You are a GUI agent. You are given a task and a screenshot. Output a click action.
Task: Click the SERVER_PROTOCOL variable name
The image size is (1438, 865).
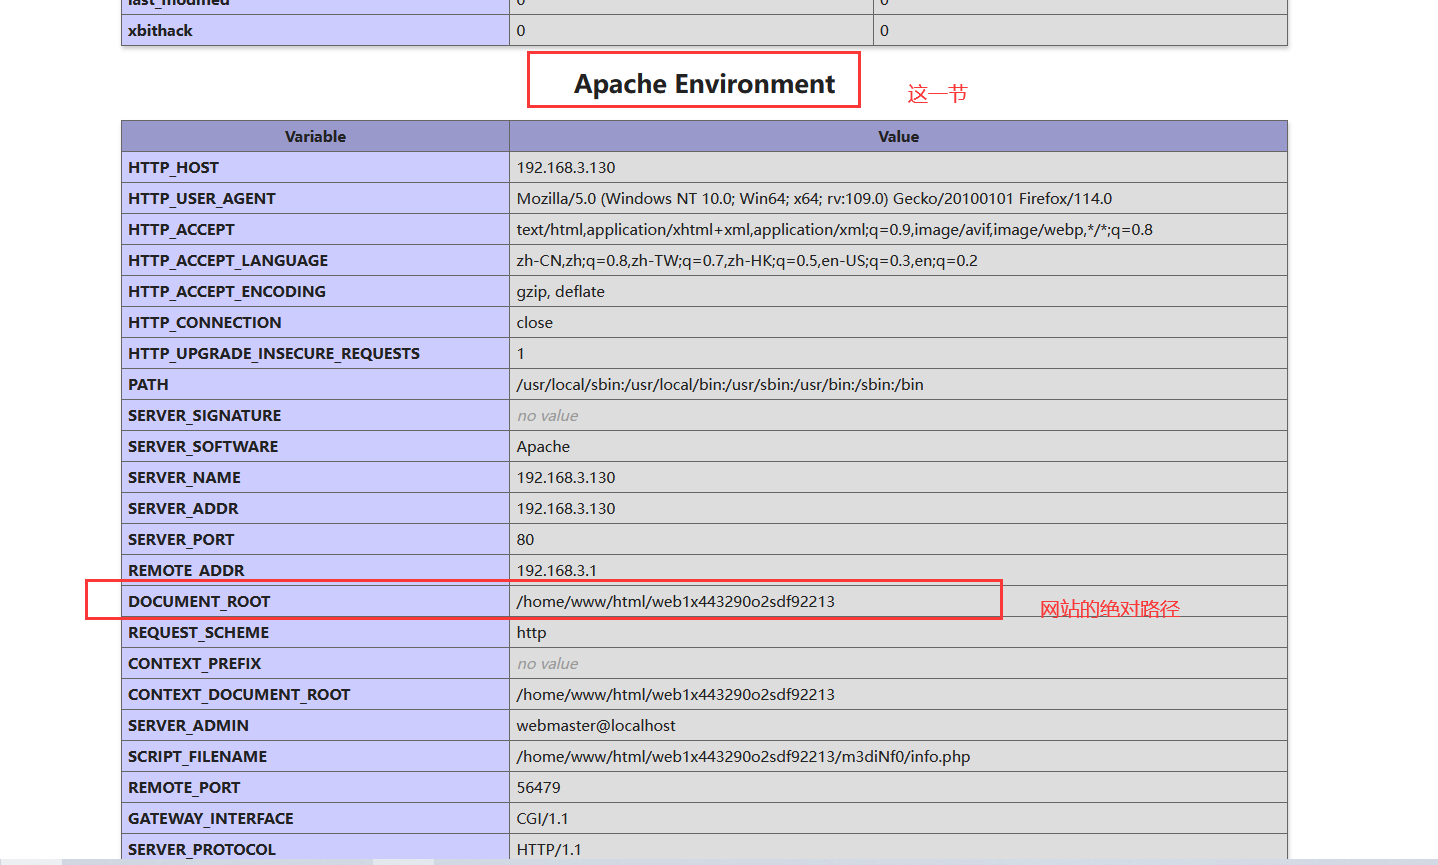pyautogui.click(x=202, y=849)
